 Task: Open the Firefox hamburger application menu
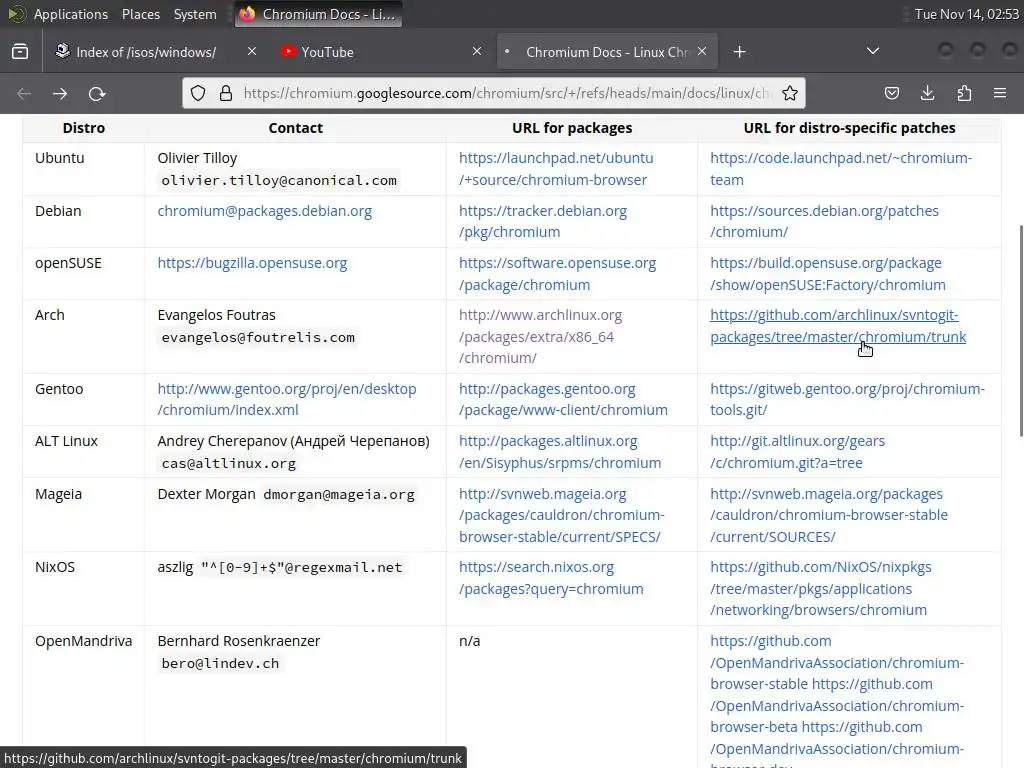pyautogui.click(x=1000, y=93)
